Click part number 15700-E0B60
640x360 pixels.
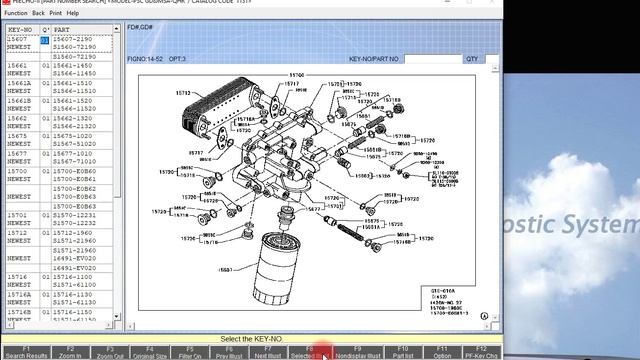point(74,171)
